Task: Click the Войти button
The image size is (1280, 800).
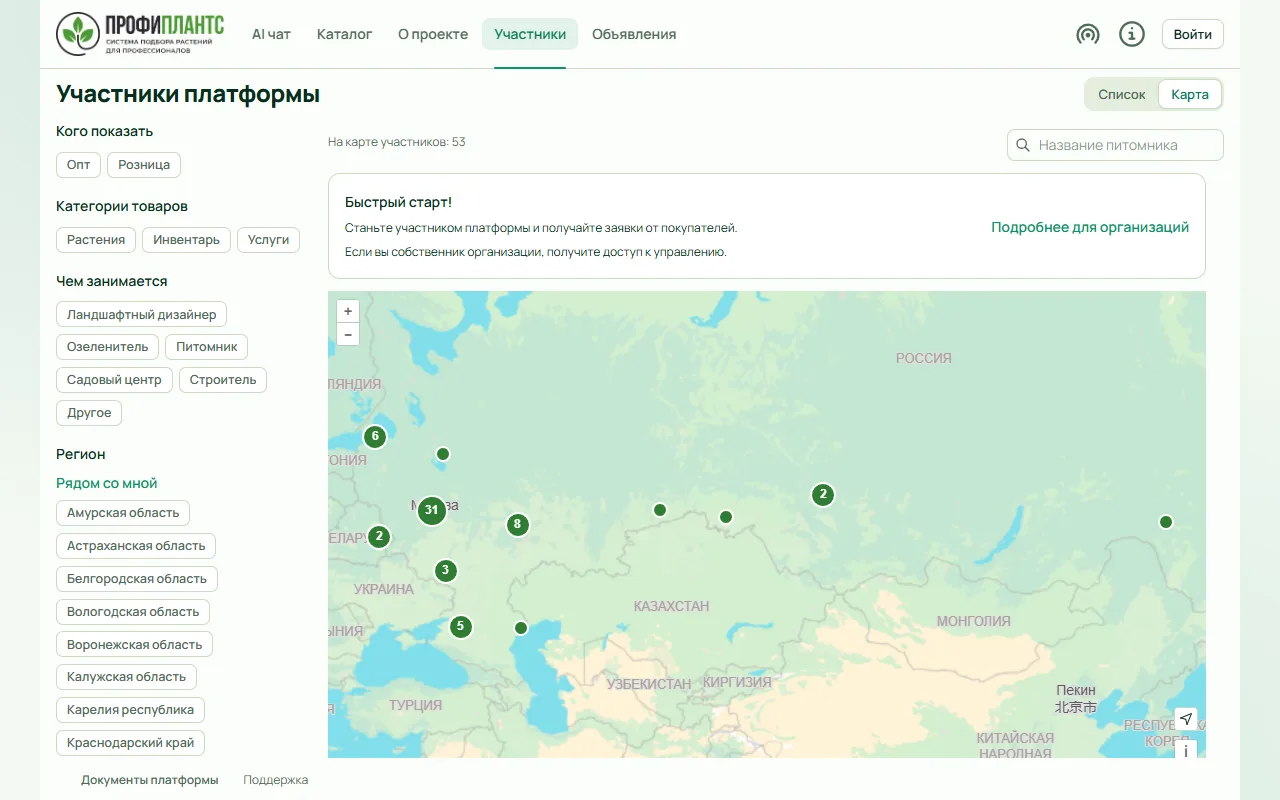Action: pyautogui.click(x=1193, y=34)
